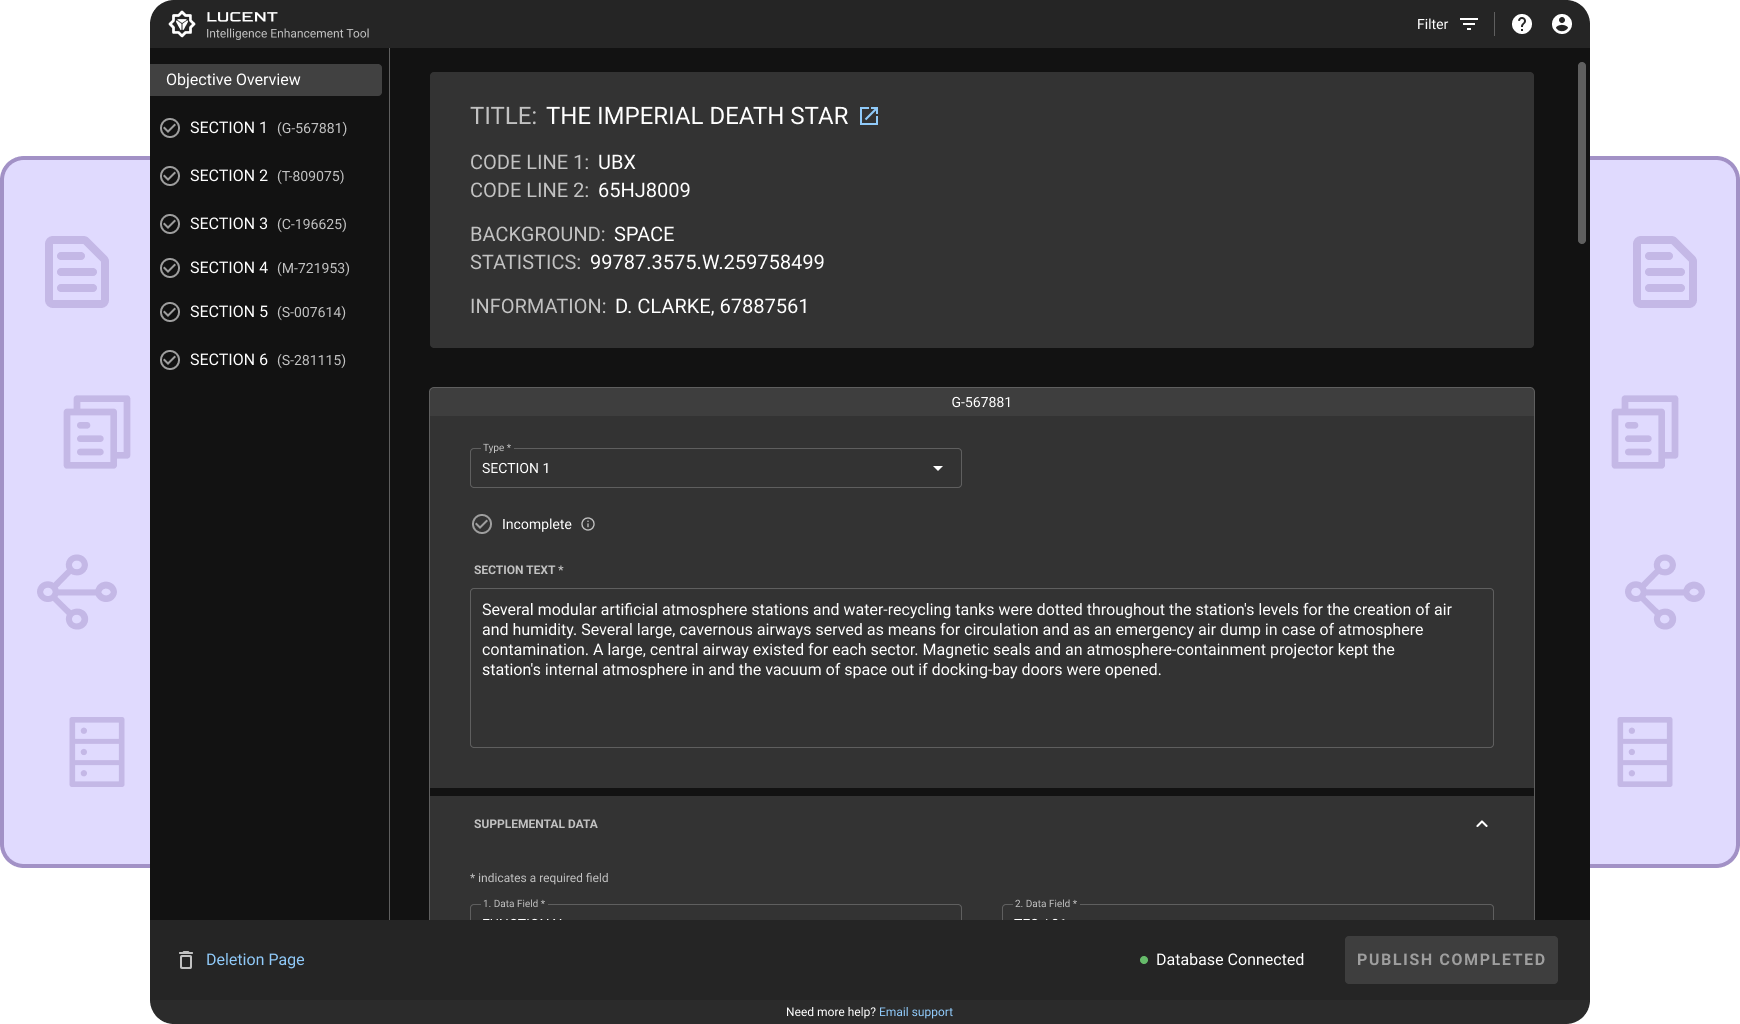Viewport: 1740px width, 1024px height.
Task: Open the Filter options icon
Action: pyautogui.click(x=1469, y=24)
